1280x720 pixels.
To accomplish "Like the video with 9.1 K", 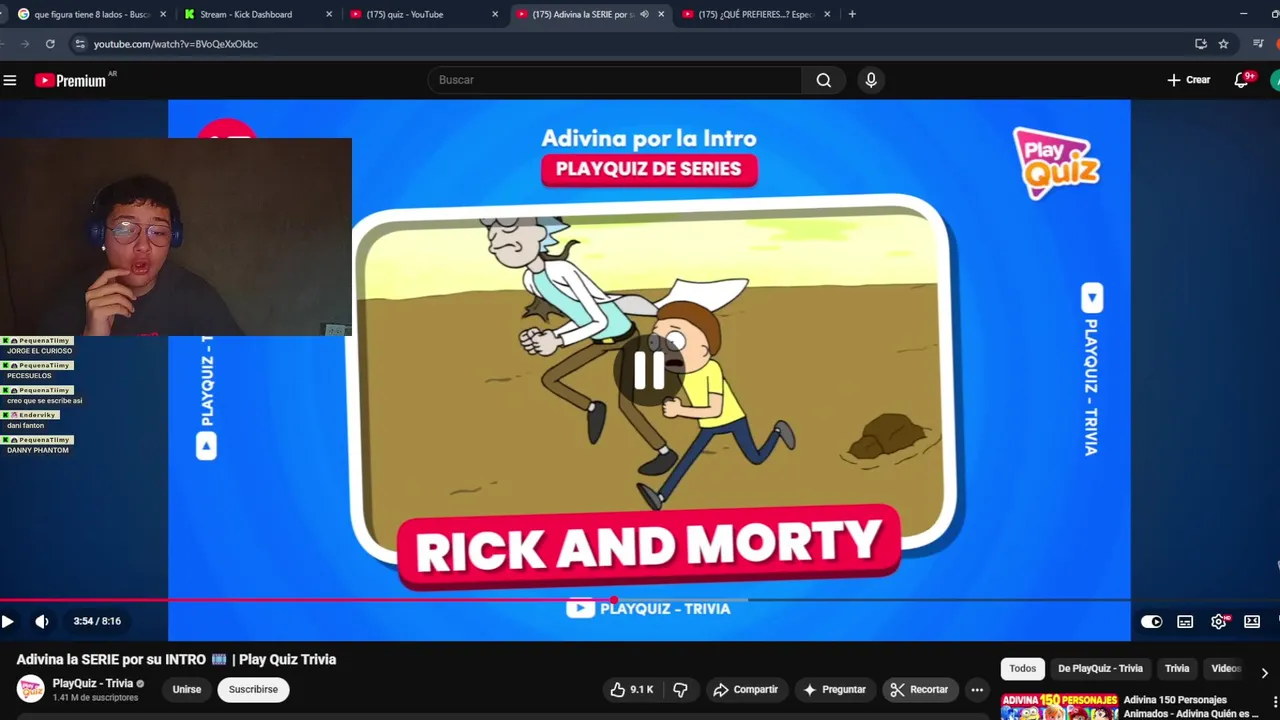I will tap(631, 689).
